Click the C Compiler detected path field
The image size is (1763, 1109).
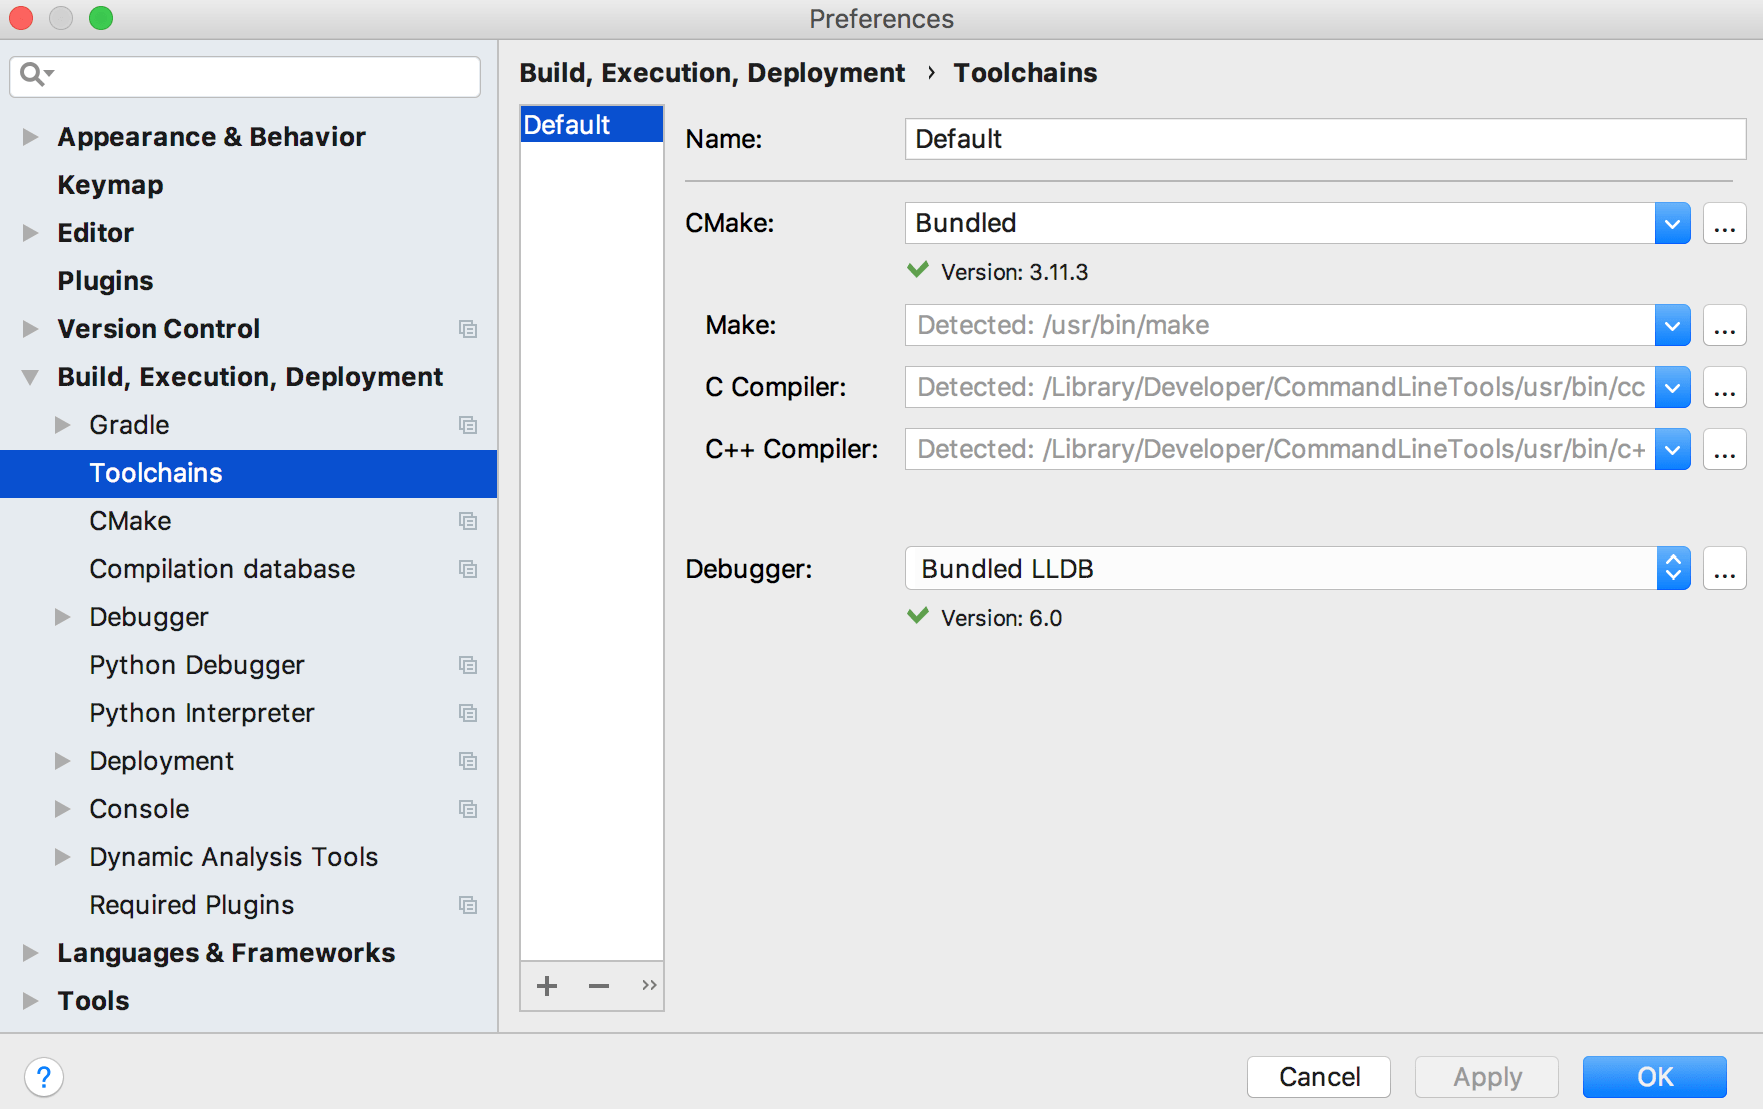coord(1279,387)
